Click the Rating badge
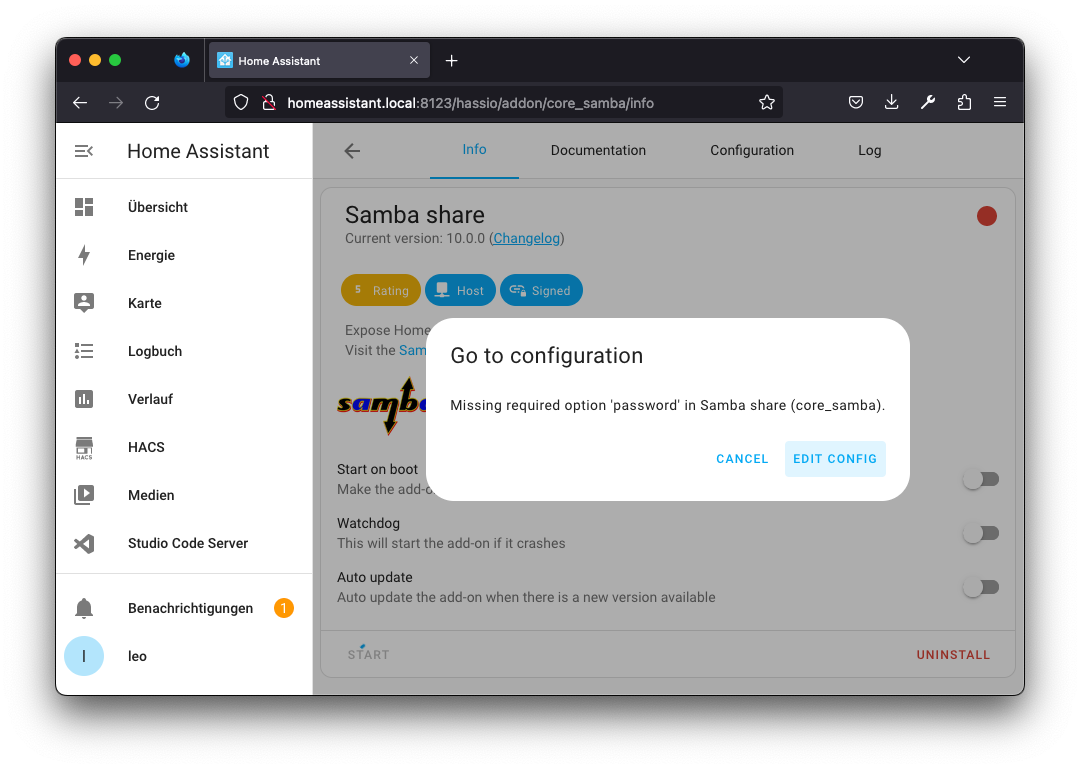Viewport: 1080px width, 769px height. pyautogui.click(x=381, y=290)
